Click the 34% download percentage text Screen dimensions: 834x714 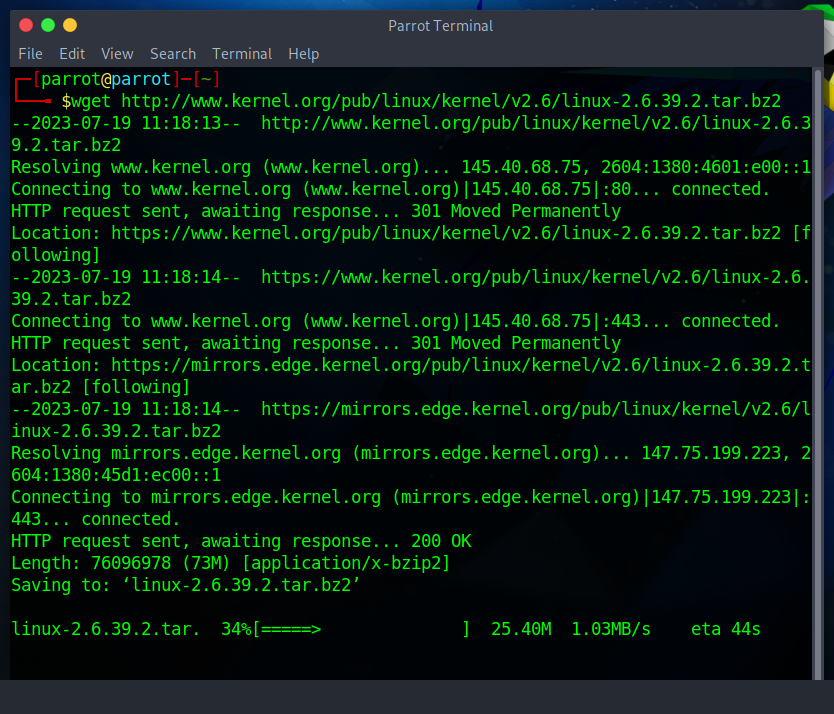click(x=236, y=629)
